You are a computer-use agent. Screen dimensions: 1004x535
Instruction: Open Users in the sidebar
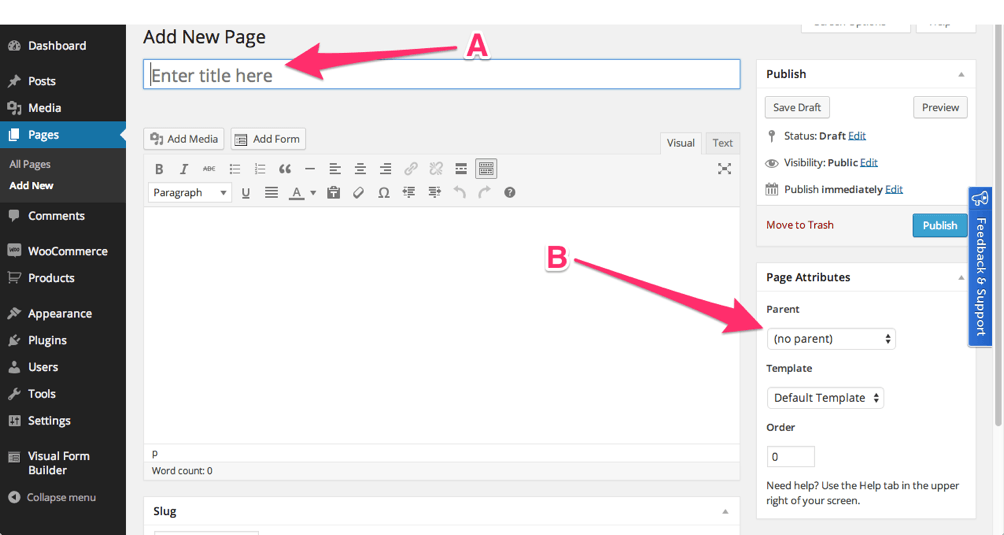[63, 367]
